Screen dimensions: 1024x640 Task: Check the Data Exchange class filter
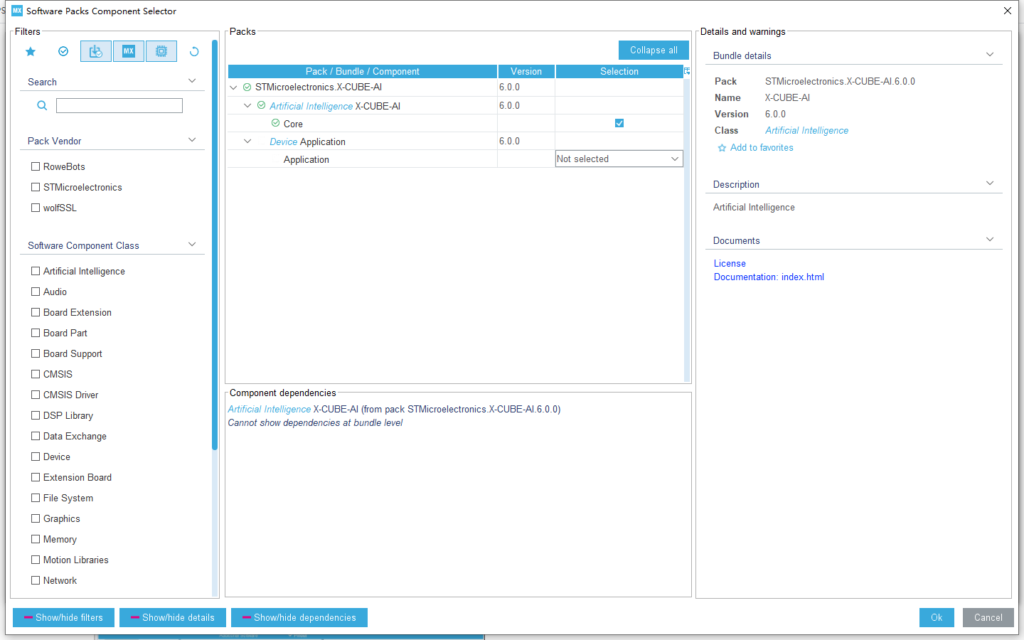coord(35,436)
